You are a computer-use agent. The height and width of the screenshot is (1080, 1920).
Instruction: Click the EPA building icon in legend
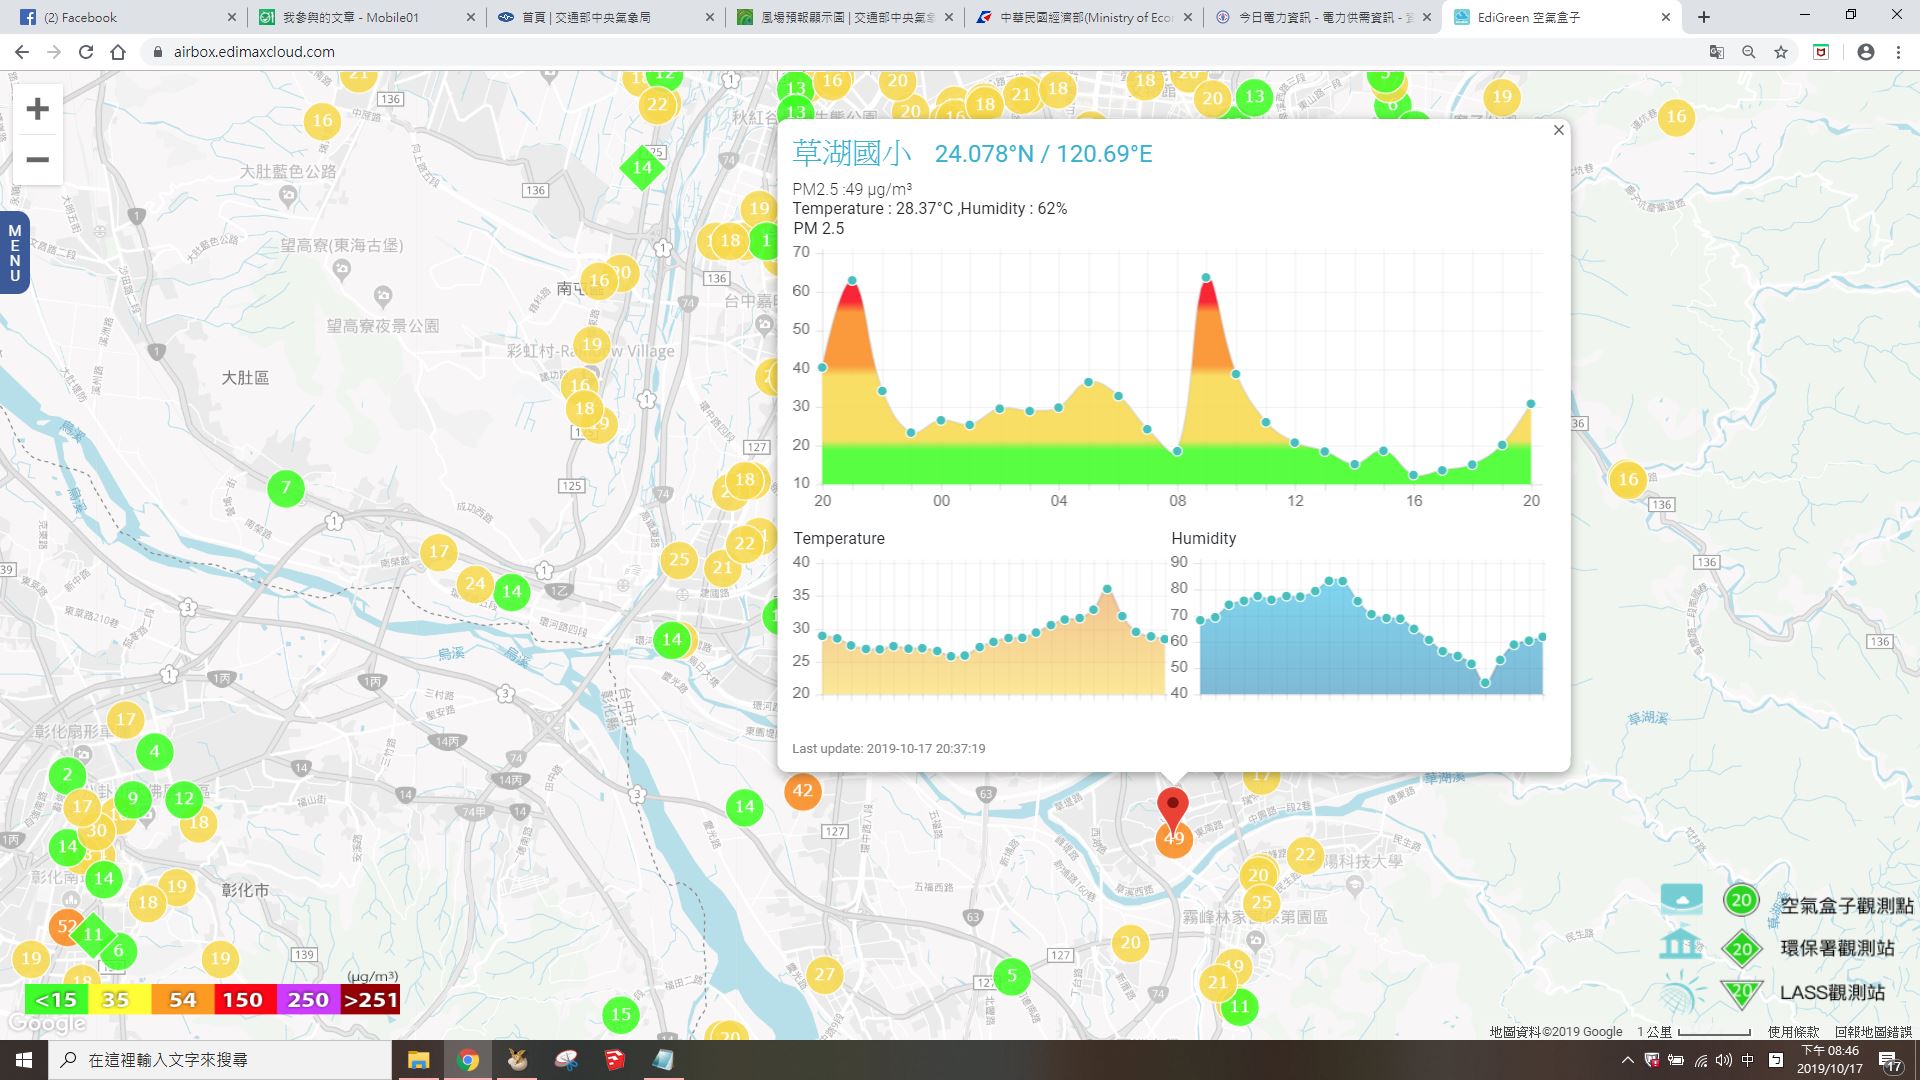click(x=1680, y=944)
